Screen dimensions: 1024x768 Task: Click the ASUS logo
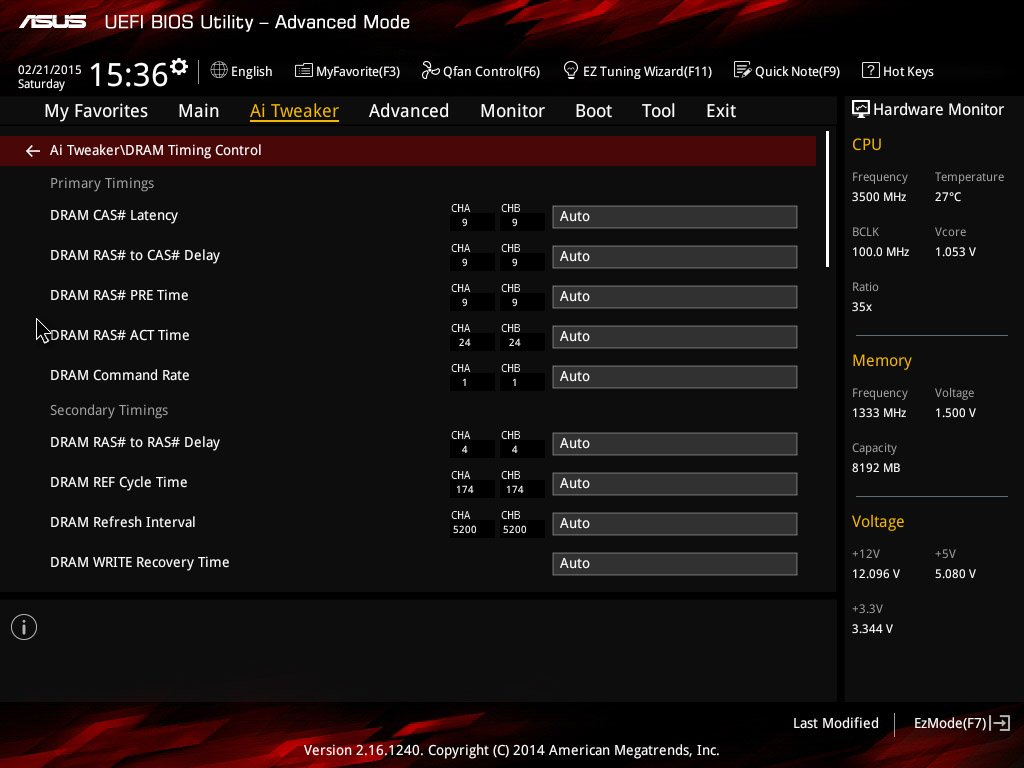[52, 22]
